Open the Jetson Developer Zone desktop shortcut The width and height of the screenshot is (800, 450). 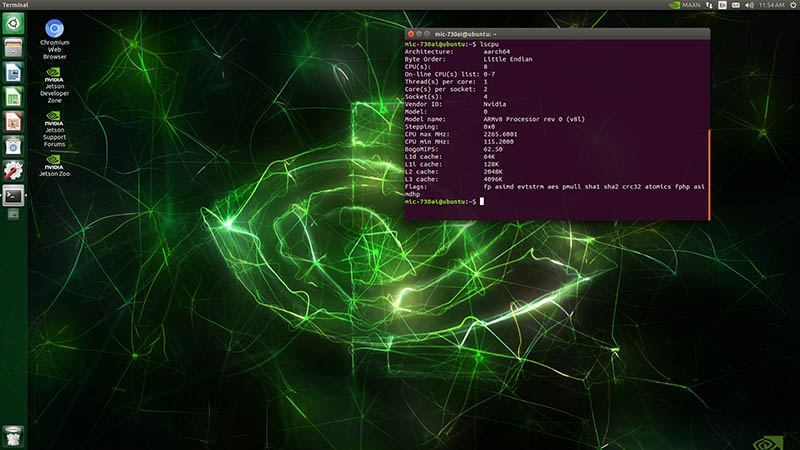54,80
